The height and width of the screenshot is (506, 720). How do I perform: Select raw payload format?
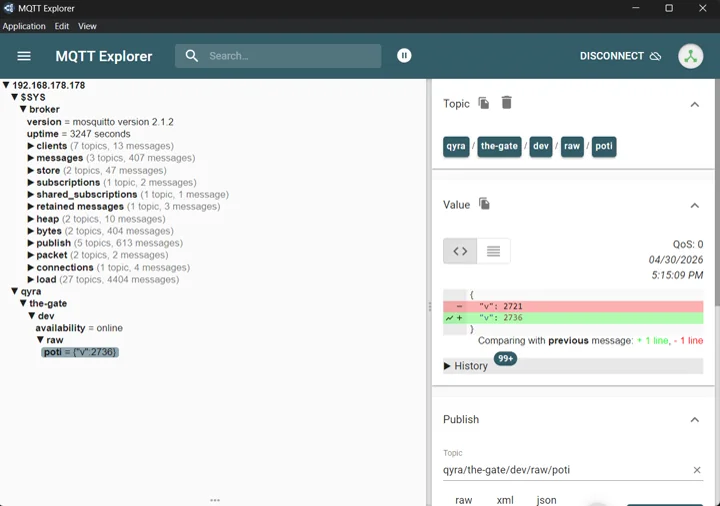pos(463,500)
